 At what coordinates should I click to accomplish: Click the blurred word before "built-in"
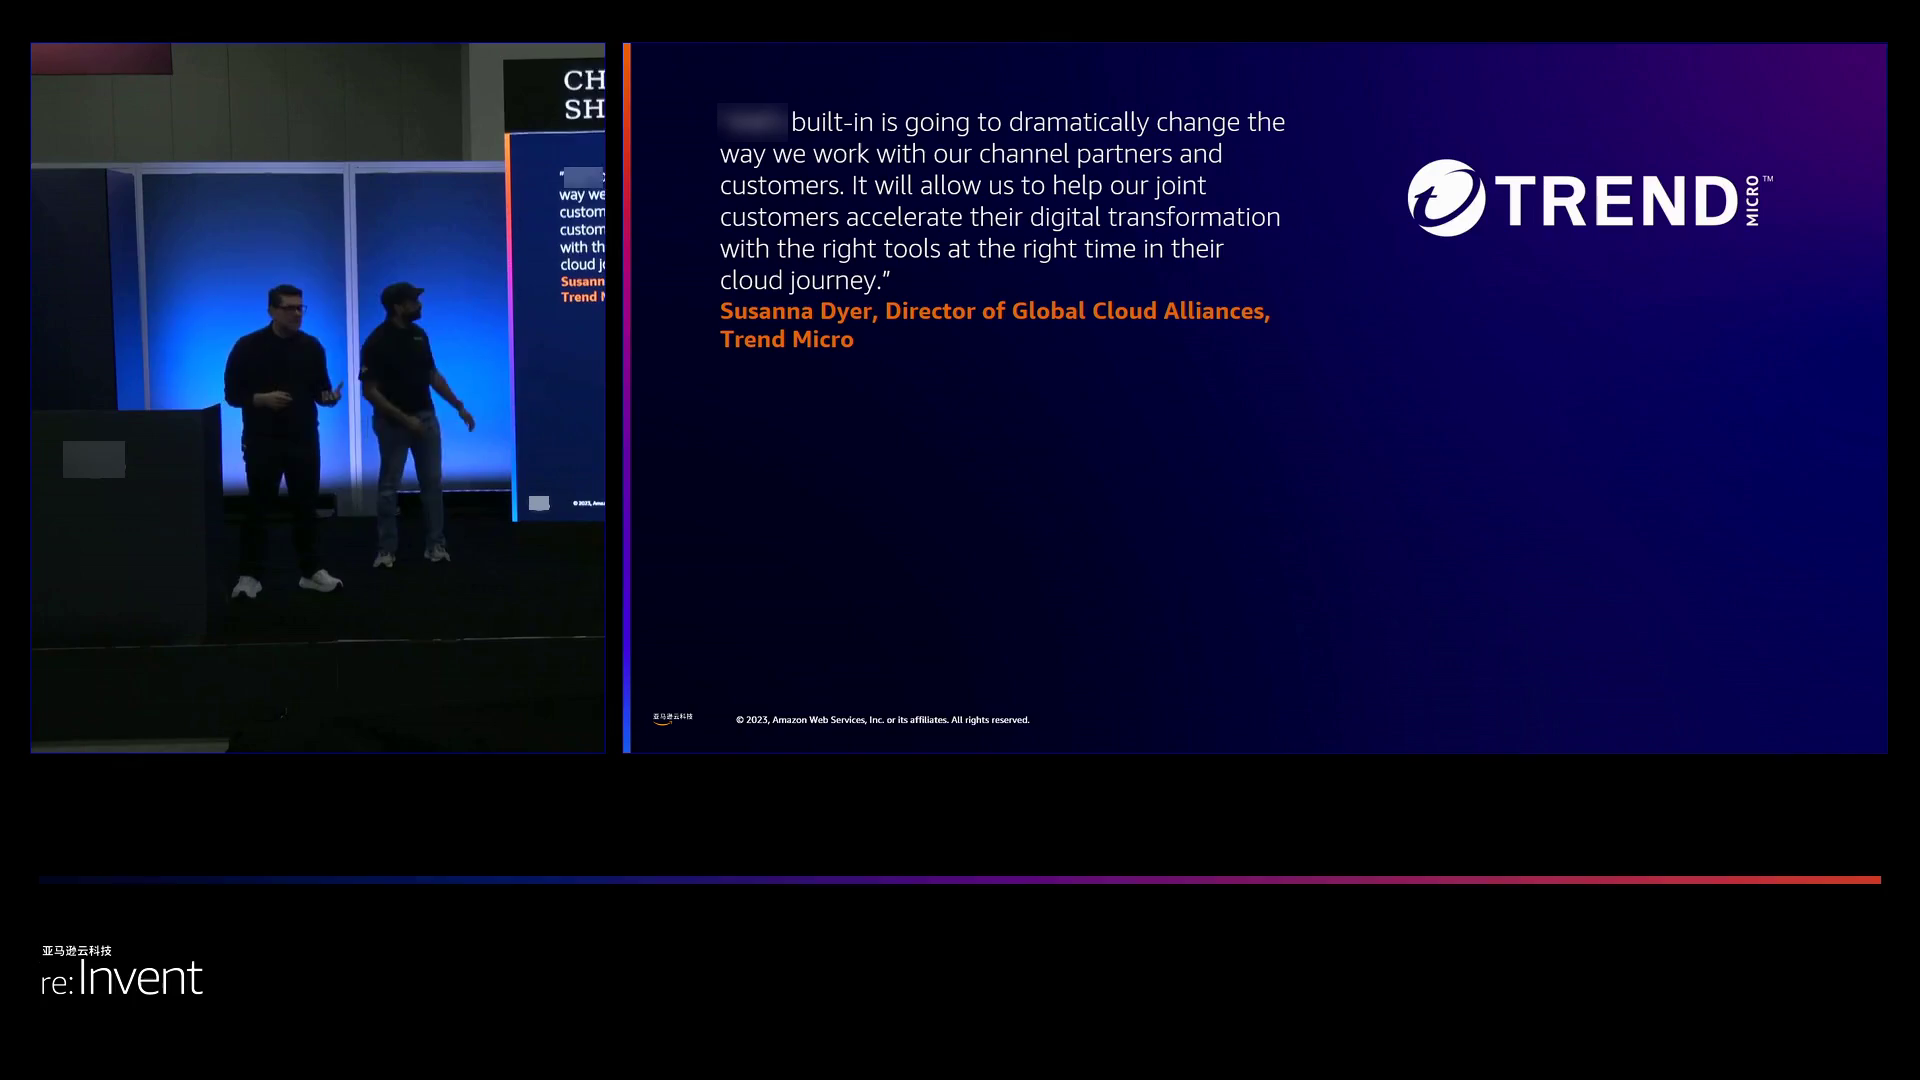[x=752, y=121]
